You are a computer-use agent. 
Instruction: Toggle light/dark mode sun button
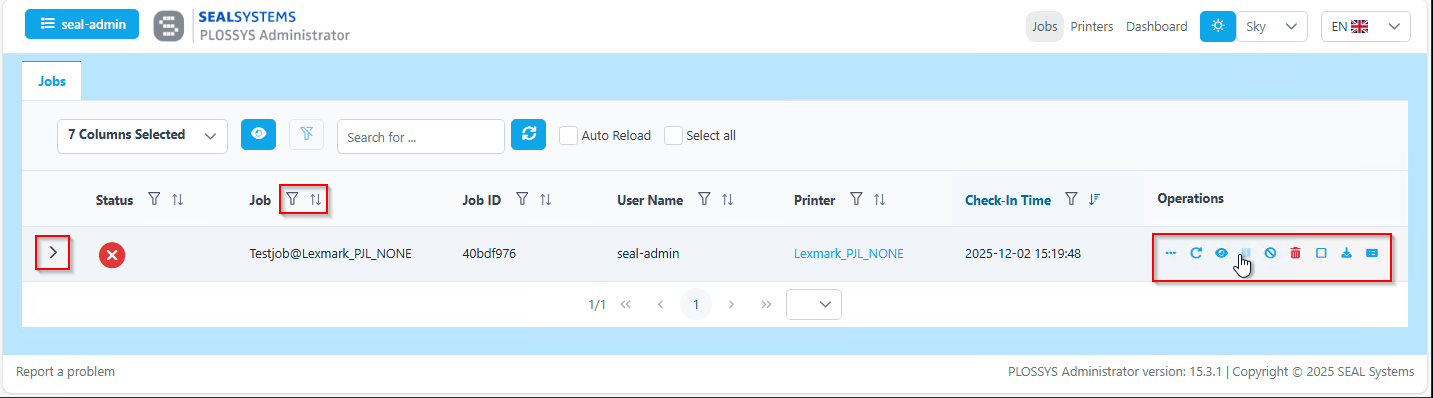coord(1217,26)
